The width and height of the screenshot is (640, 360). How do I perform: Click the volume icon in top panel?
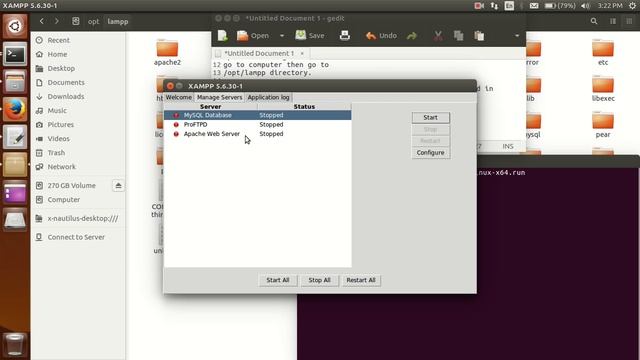[585, 6]
